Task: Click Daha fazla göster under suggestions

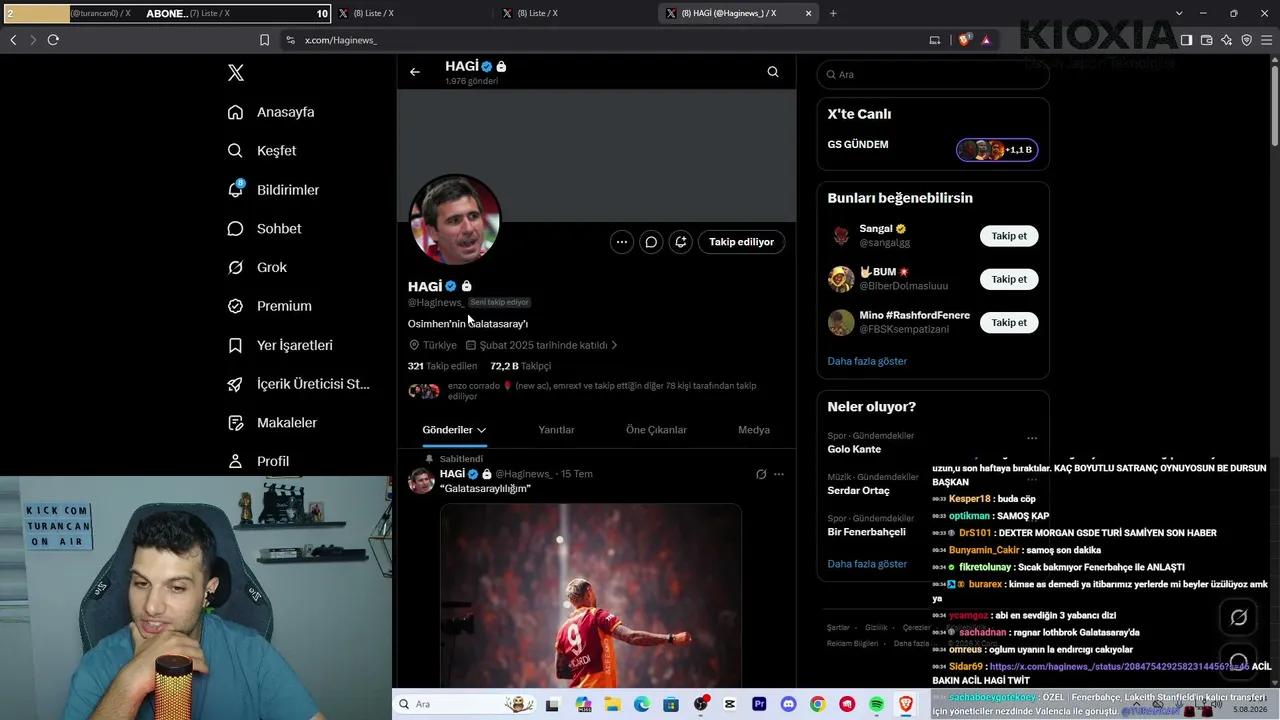Action: (867, 361)
